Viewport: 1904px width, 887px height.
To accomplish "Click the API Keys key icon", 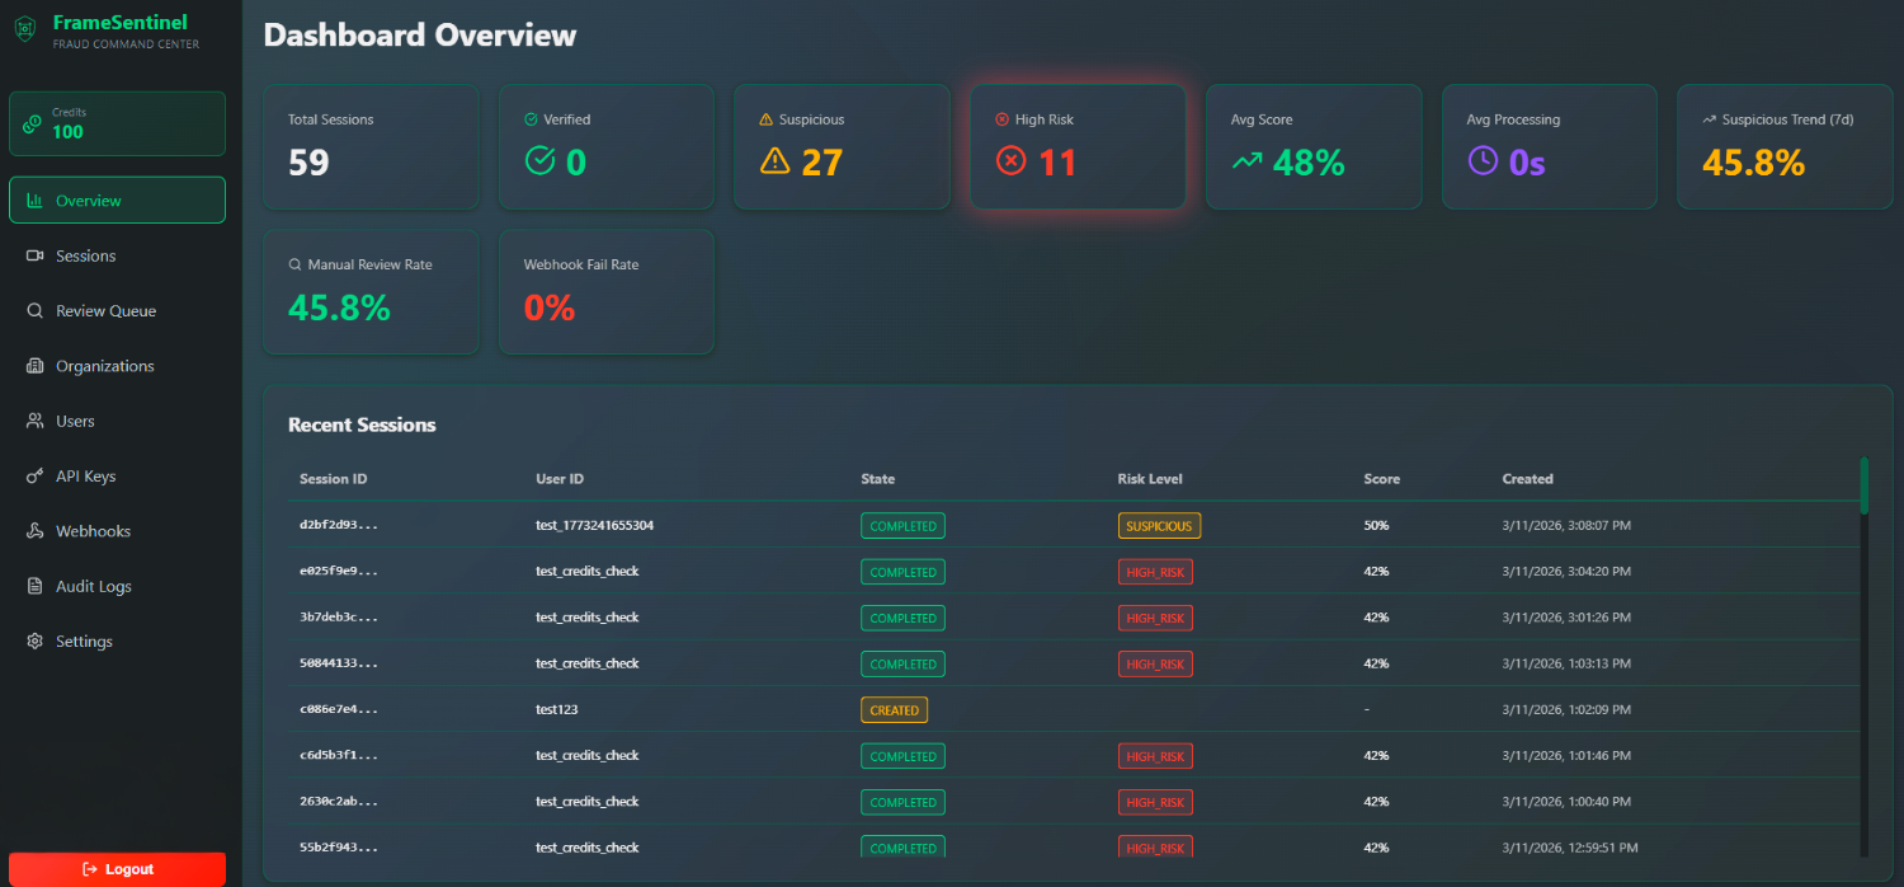I will 35,476.
